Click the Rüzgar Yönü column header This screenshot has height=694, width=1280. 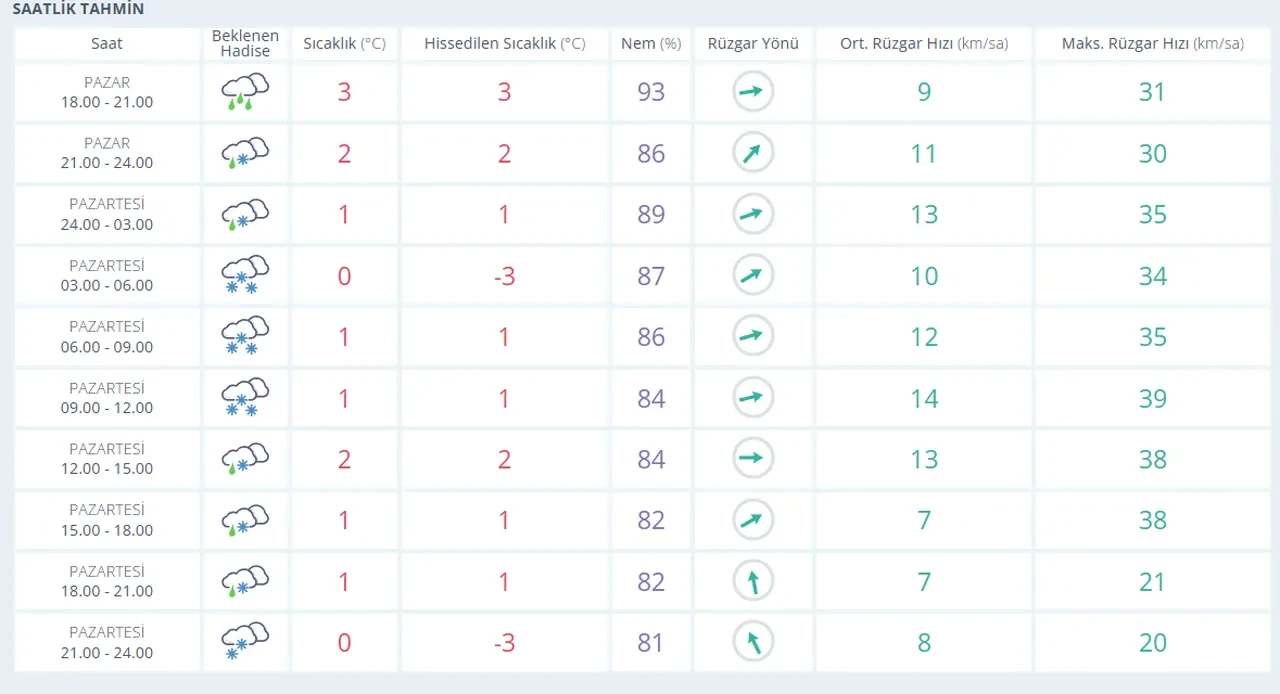pyautogui.click(x=752, y=44)
